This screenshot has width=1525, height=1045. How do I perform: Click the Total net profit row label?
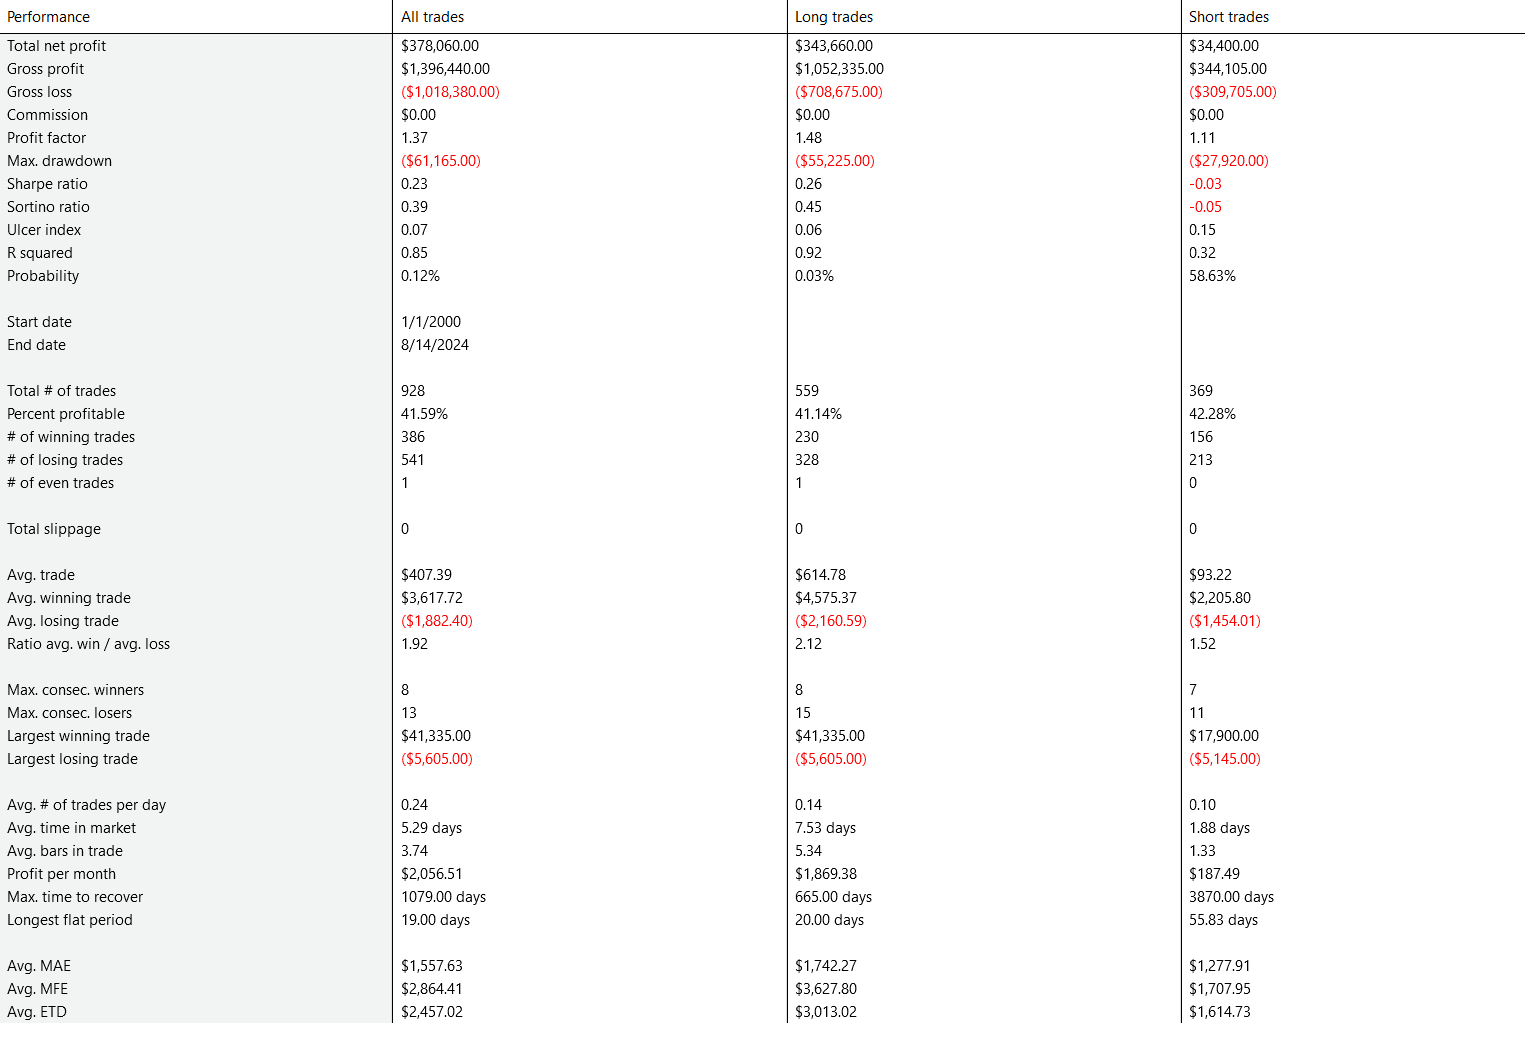point(56,46)
